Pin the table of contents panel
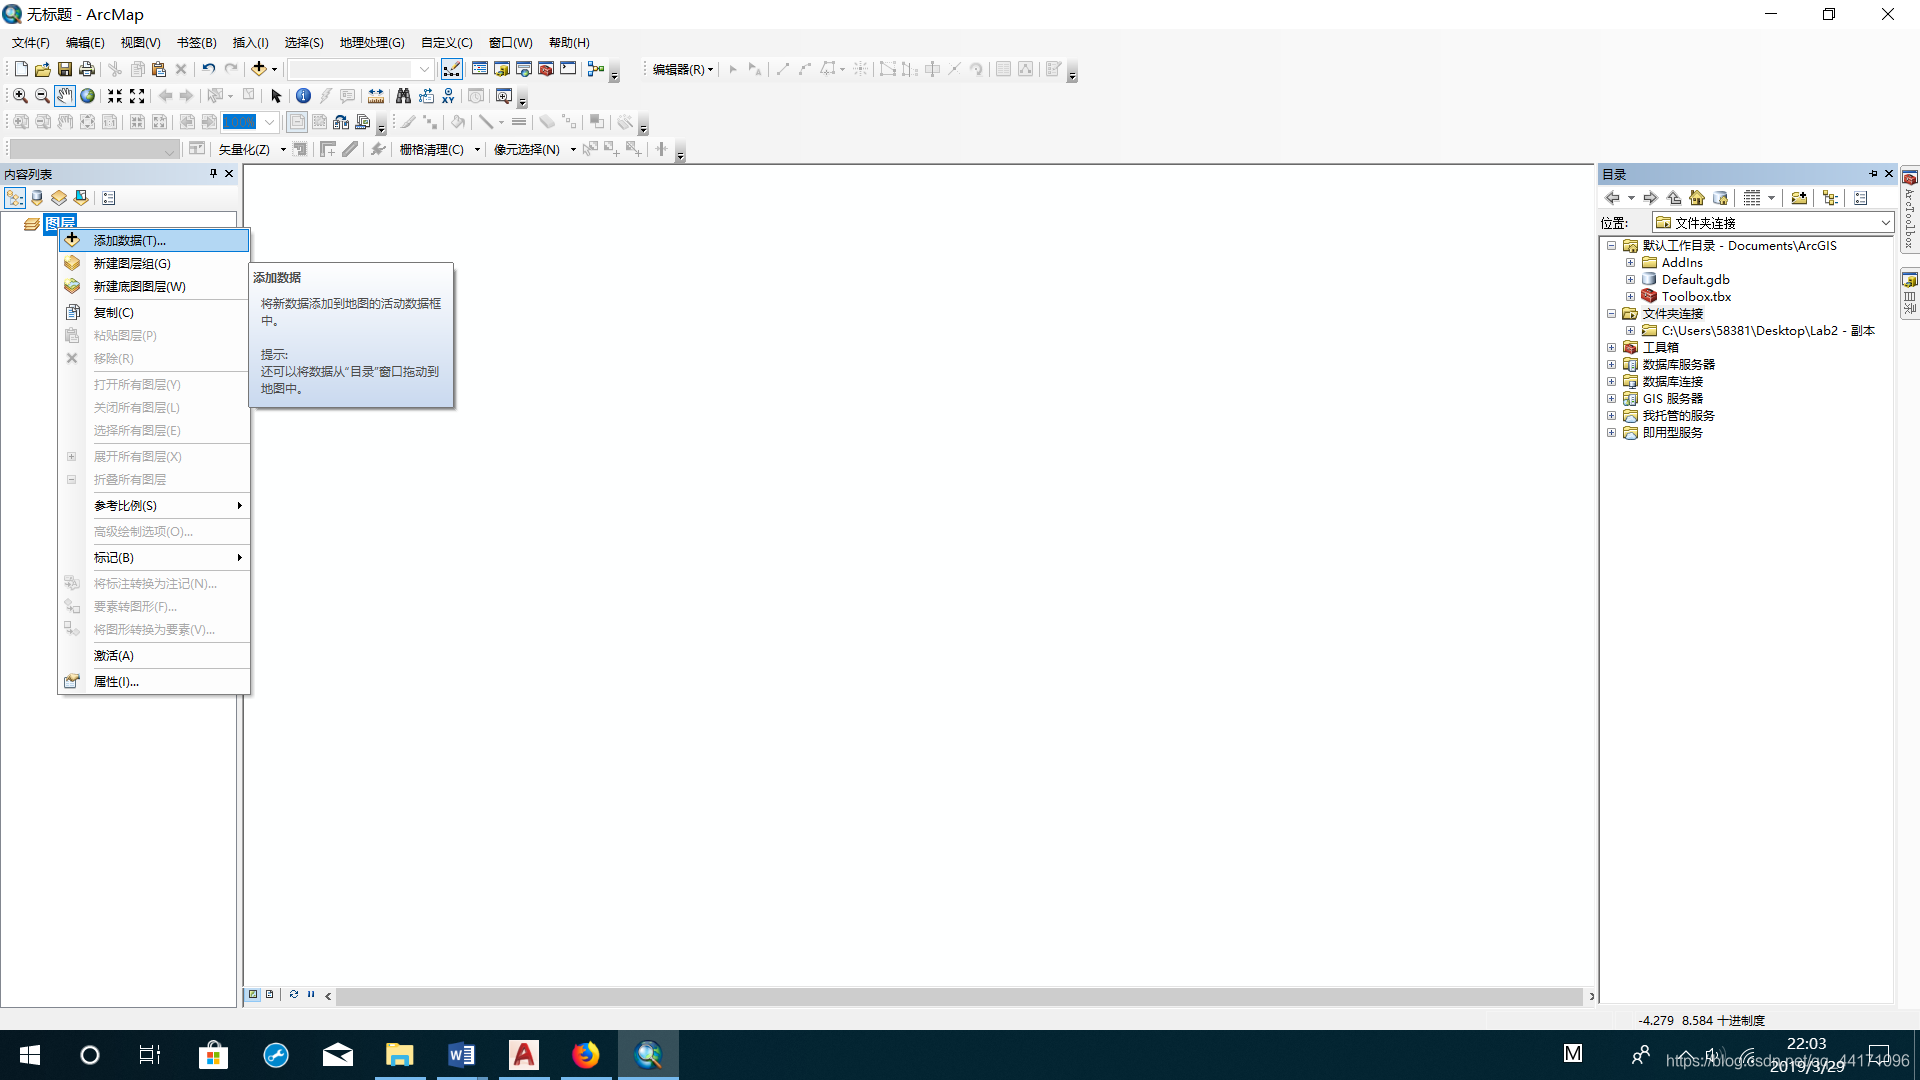This screenshot has width=1920, height=1080. pos(213,174)
